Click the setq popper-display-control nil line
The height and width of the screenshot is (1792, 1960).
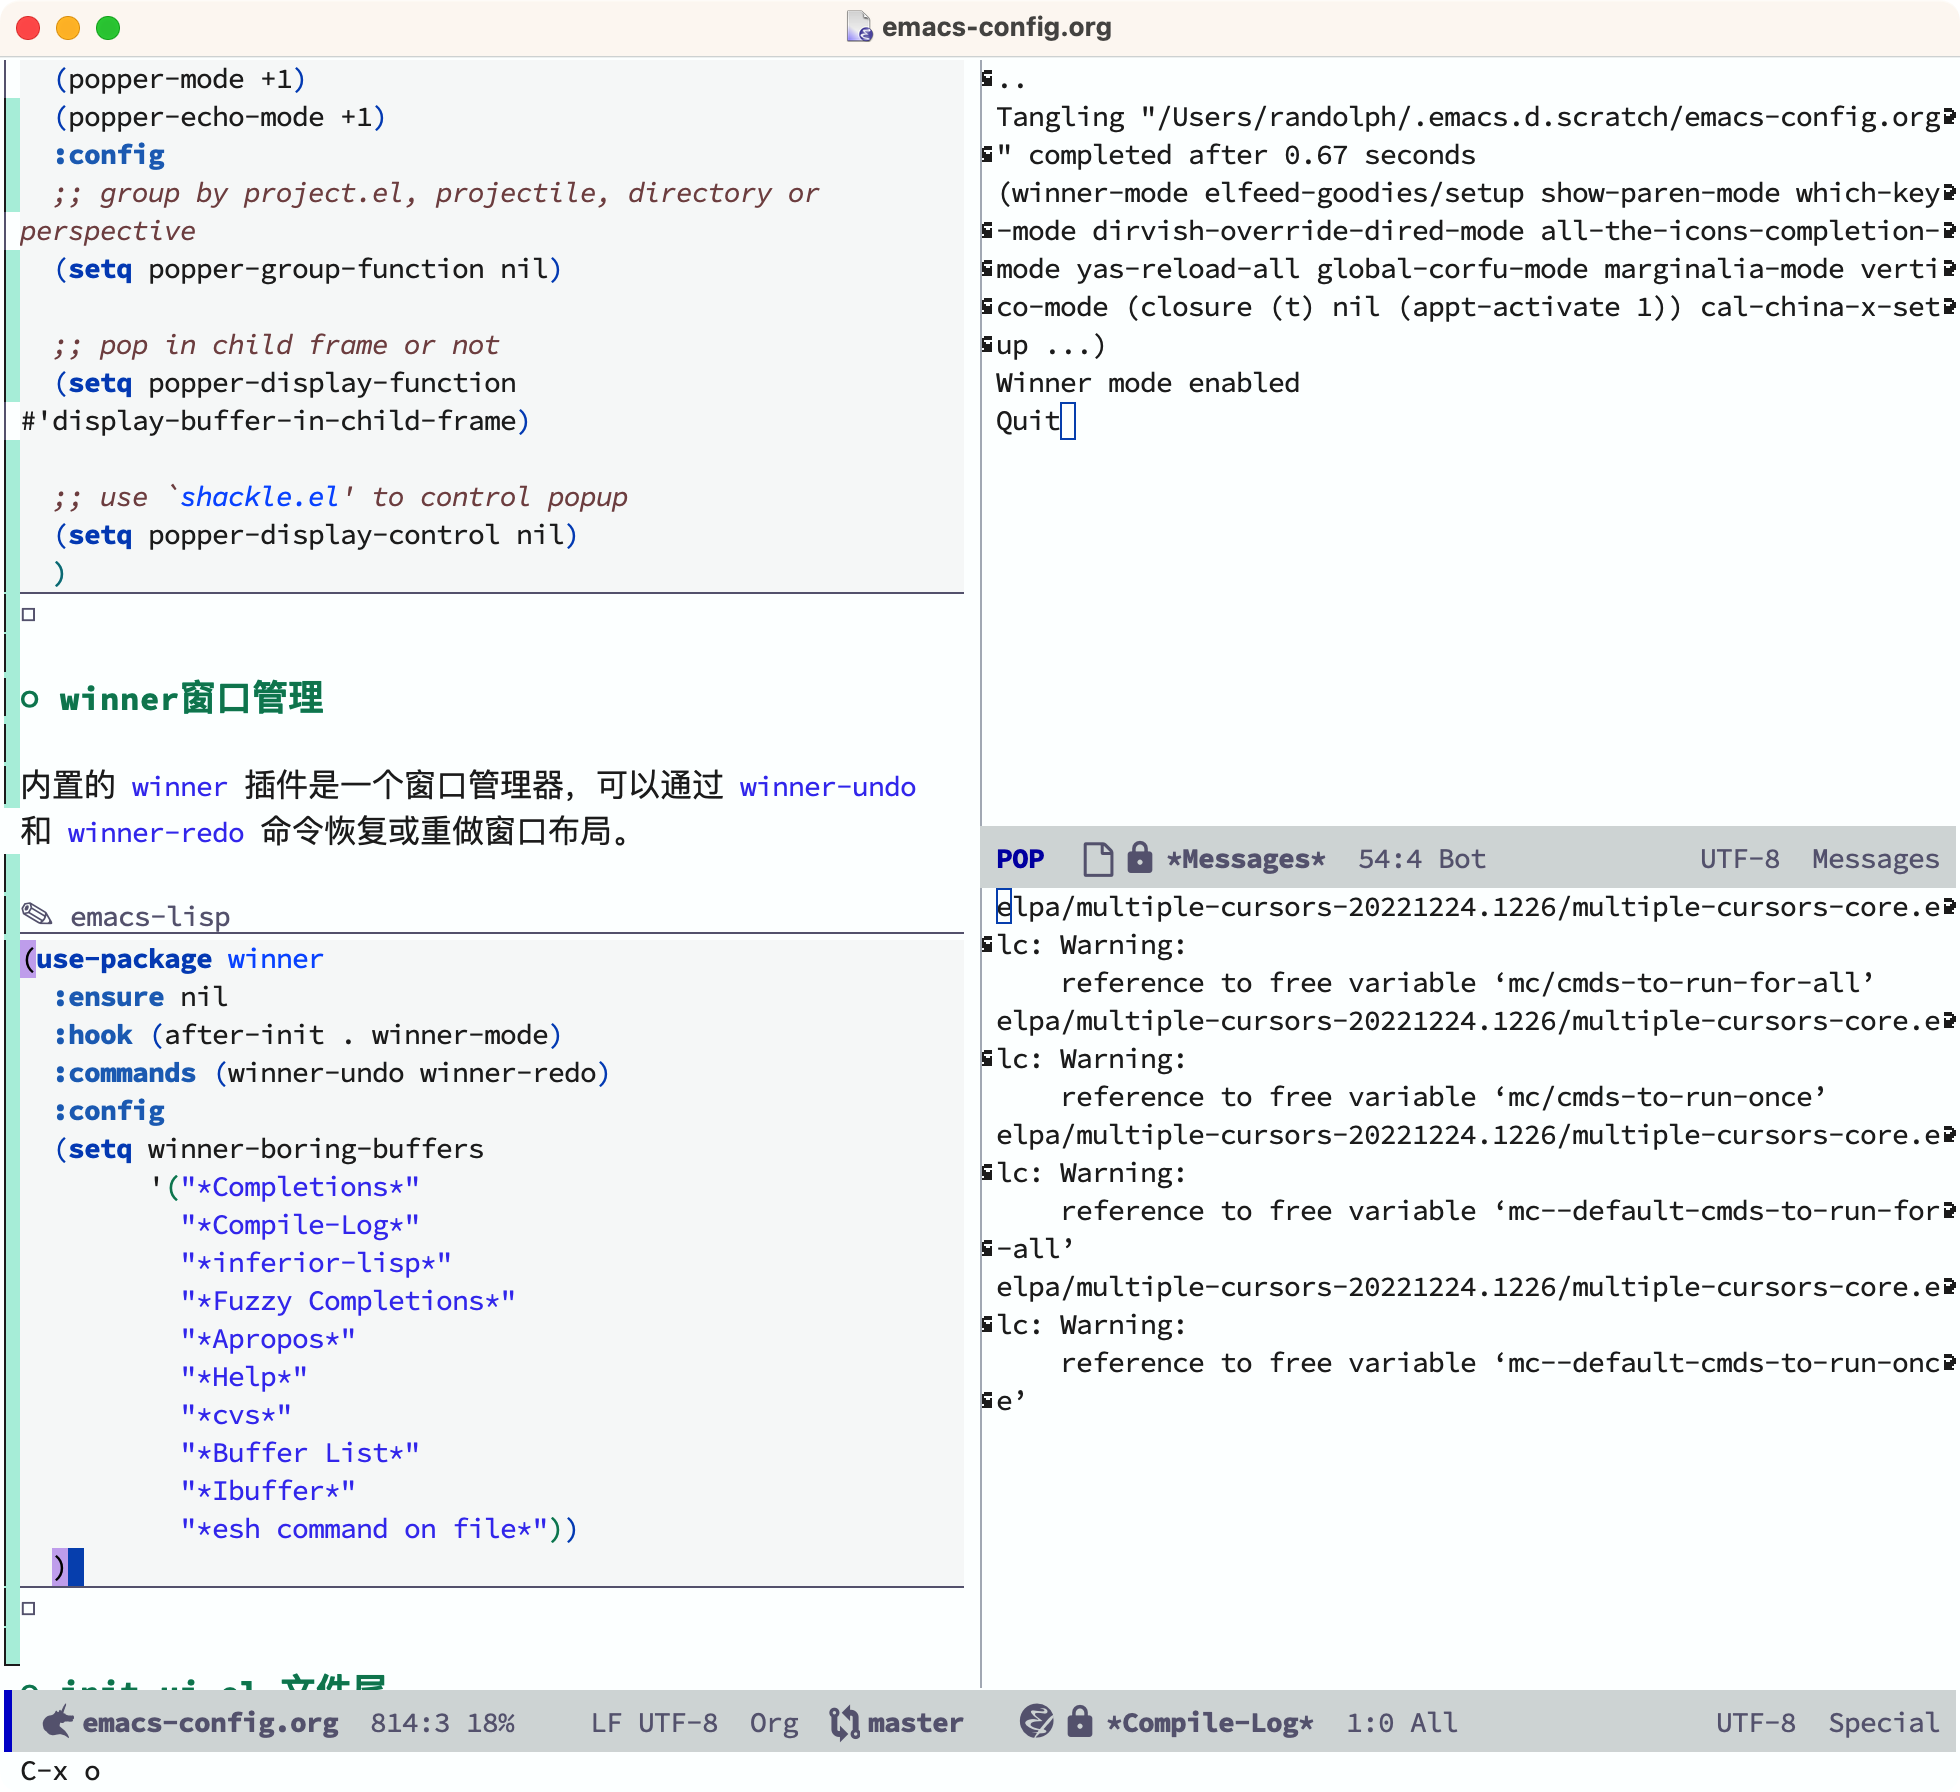pos(315,535)
